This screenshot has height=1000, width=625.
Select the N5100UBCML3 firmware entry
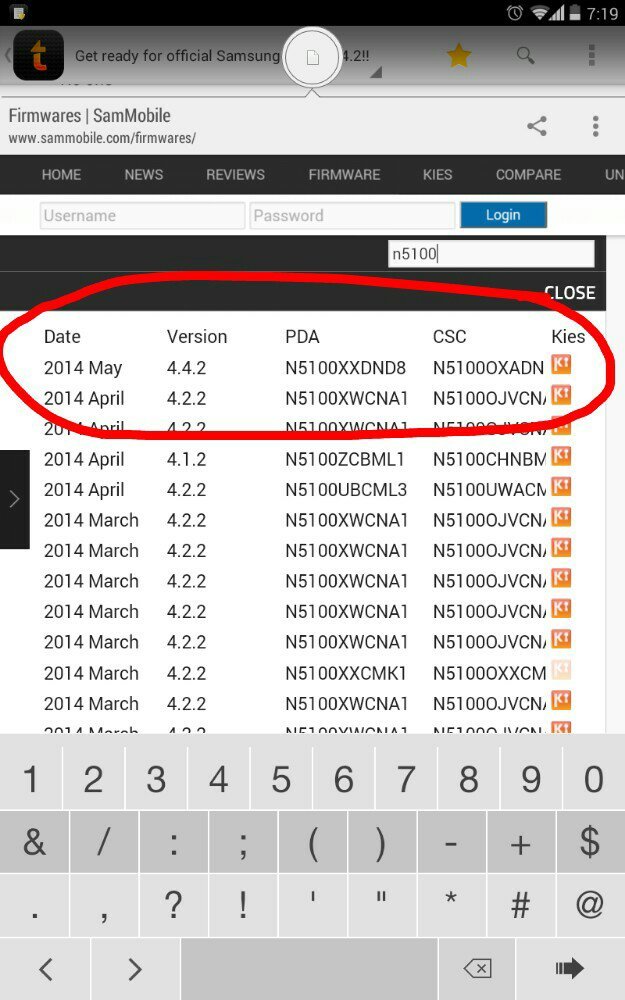pyautogui.click(x=346, y=490)
